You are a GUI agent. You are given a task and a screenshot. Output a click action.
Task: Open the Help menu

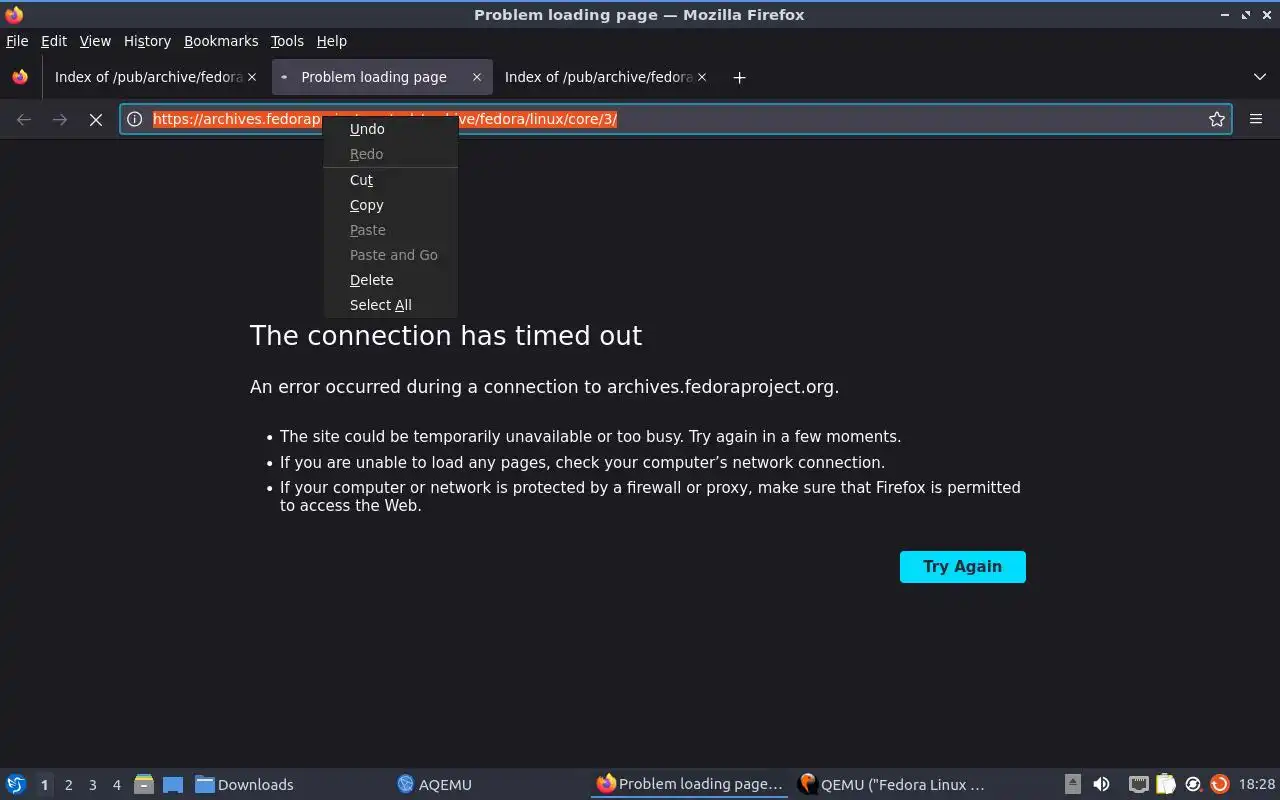(332, 41)
